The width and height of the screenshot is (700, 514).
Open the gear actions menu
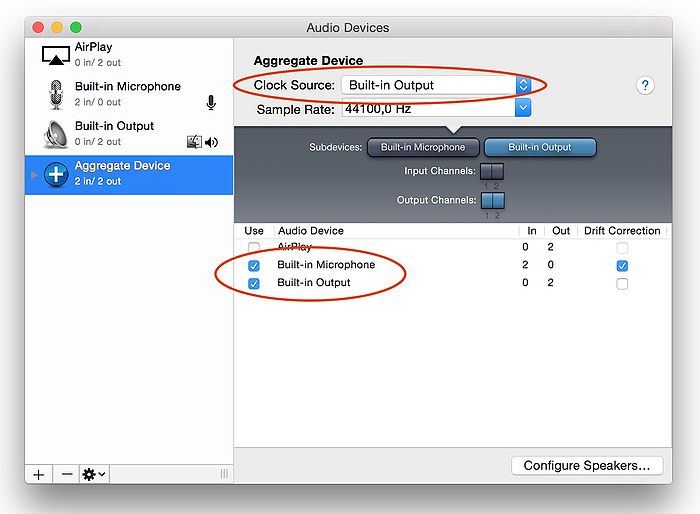click(x=94, y=474)
